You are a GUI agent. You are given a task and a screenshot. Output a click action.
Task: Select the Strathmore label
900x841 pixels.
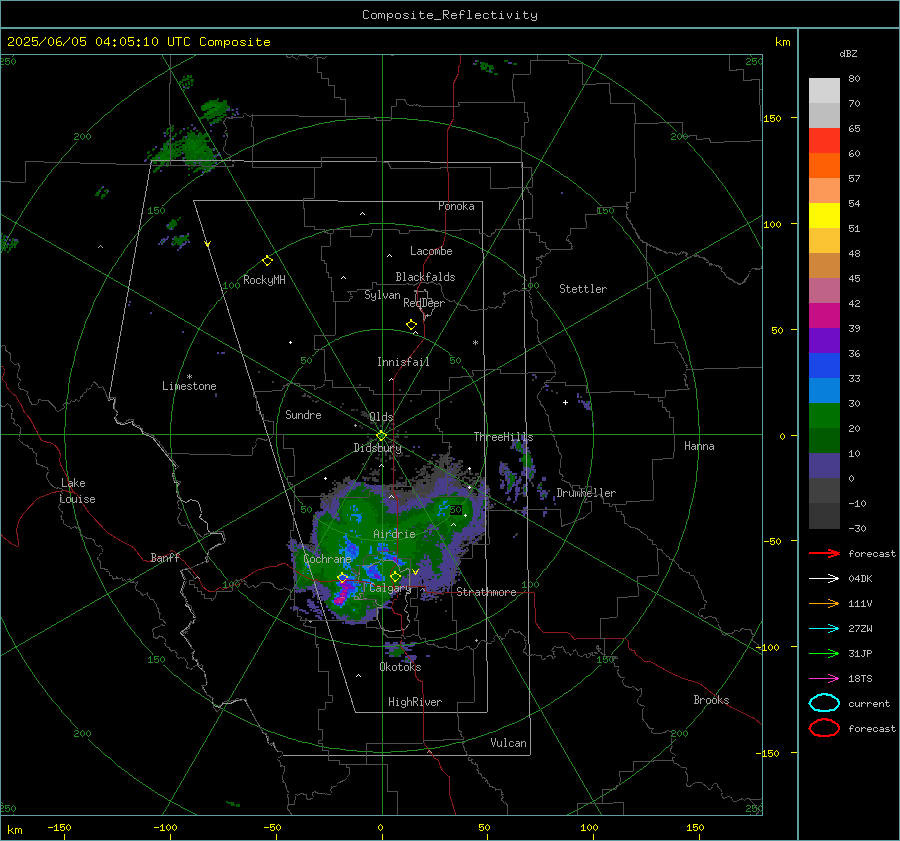[x=486, y=592]
